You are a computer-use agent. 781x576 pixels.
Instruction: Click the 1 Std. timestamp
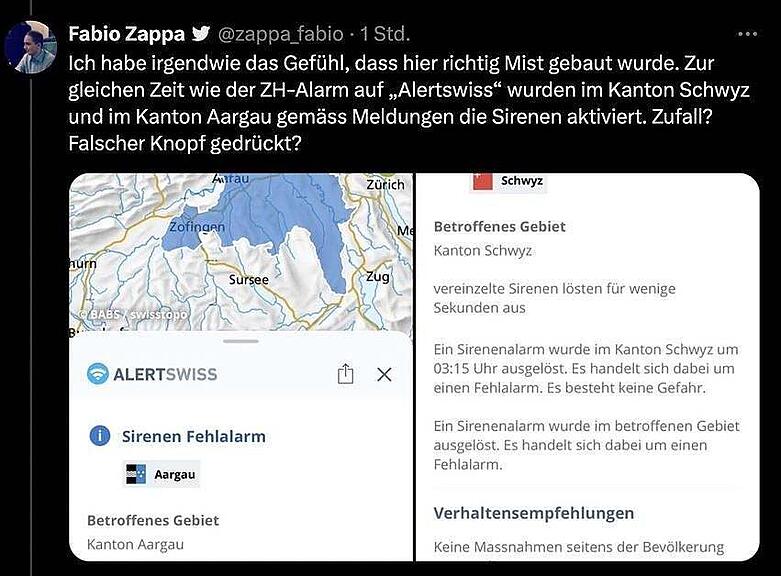tap(385, 34)
